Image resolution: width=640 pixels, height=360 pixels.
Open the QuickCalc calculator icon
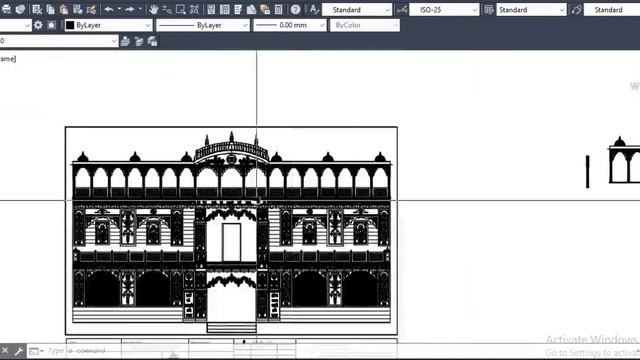click(279, 9)
